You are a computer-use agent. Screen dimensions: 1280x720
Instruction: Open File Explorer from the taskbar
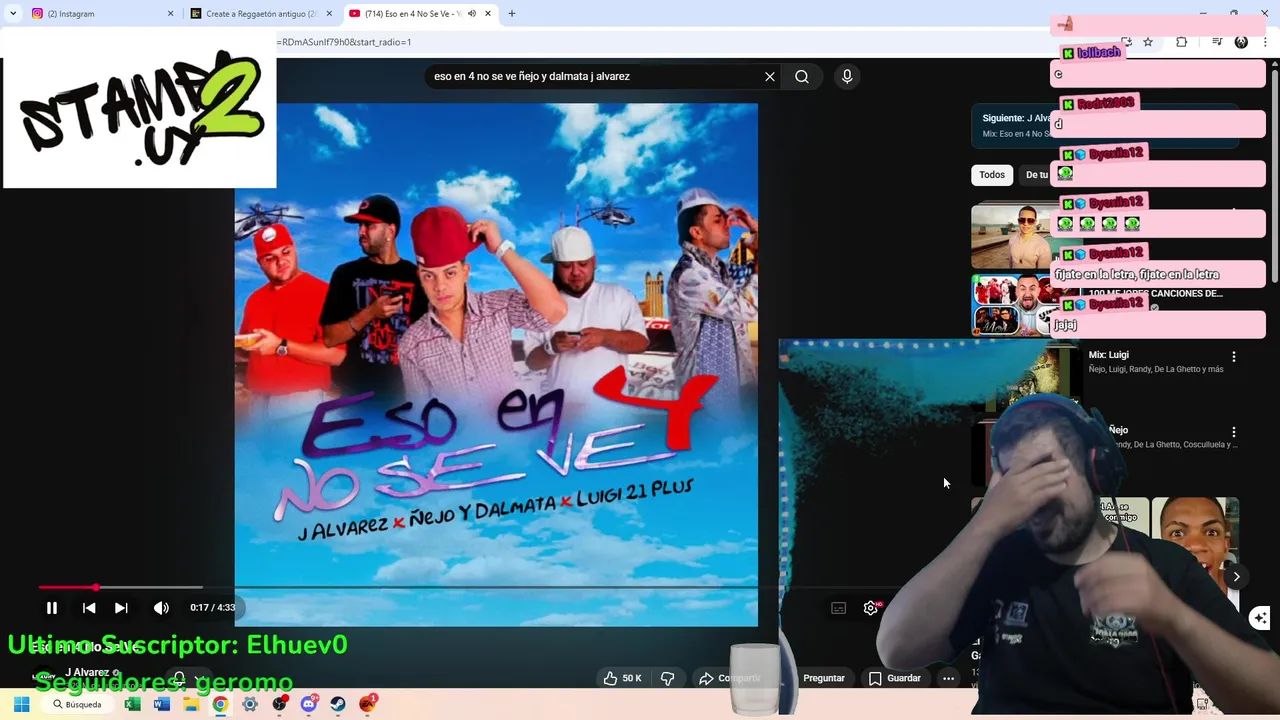tap(191, 704)
